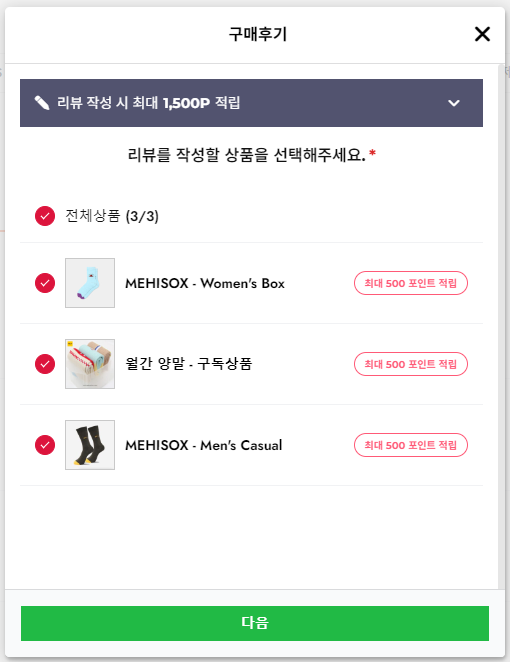
Task: Click the 전체상품 (3/3) label text
Action: pos(112,216)
